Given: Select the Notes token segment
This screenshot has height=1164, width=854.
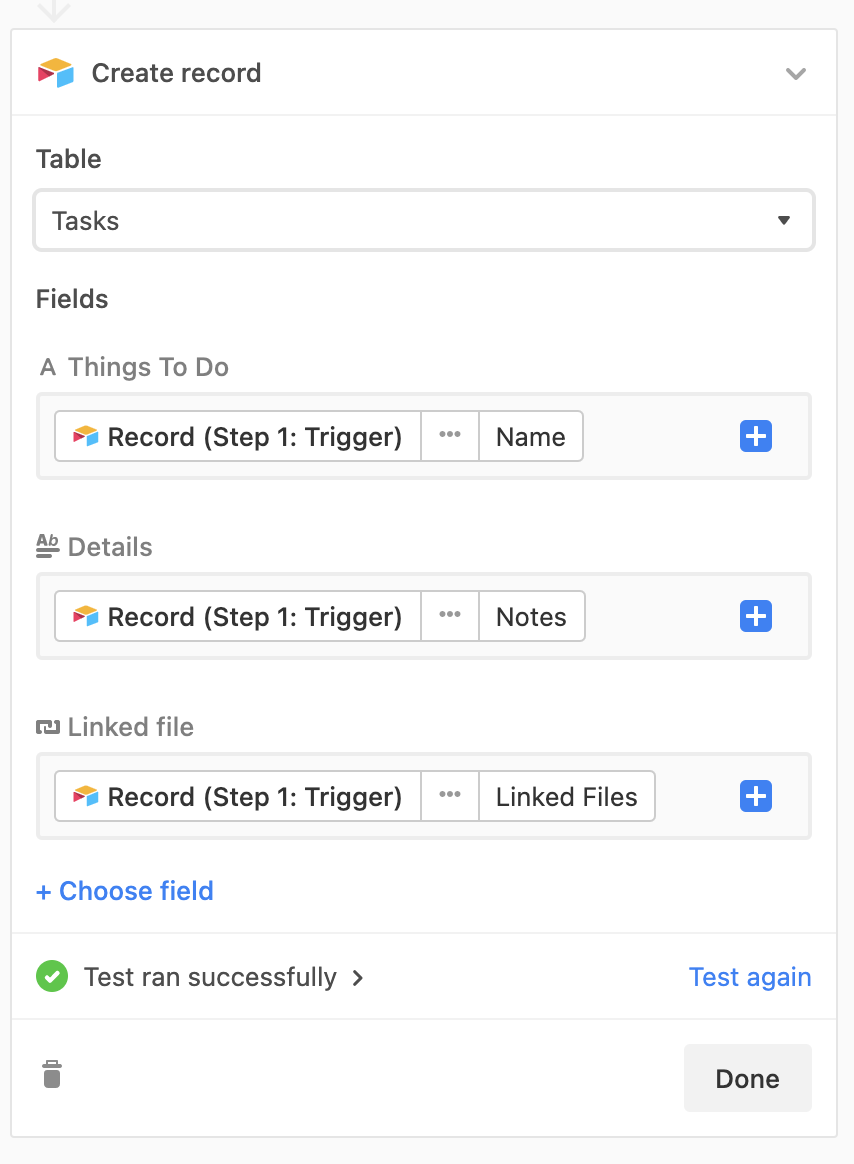Looking at the screenshot, I should [x=532, y=616].
